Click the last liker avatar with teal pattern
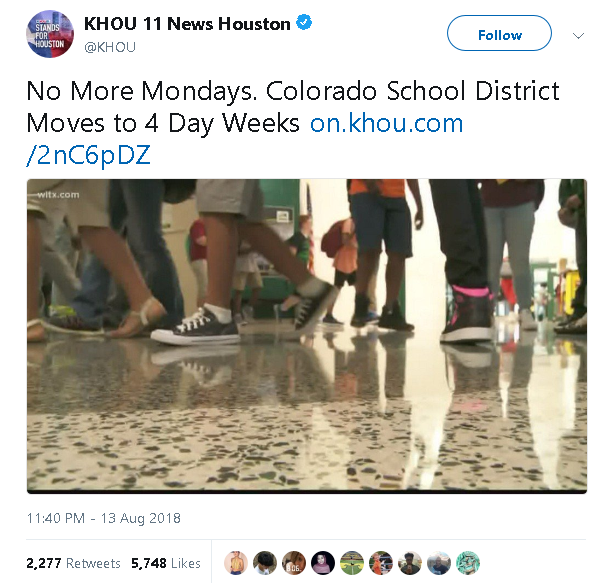The height and width of the screenshot is (583, 611). pos(468,563)
